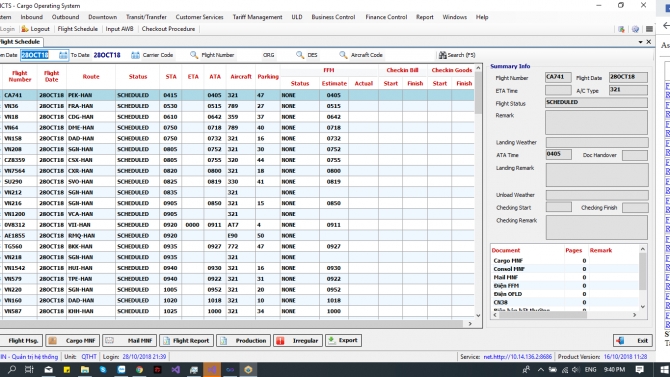Open Chrome from the Windows taskbar
This screenshot has width=670, height=377.
(x=139, y=369)
